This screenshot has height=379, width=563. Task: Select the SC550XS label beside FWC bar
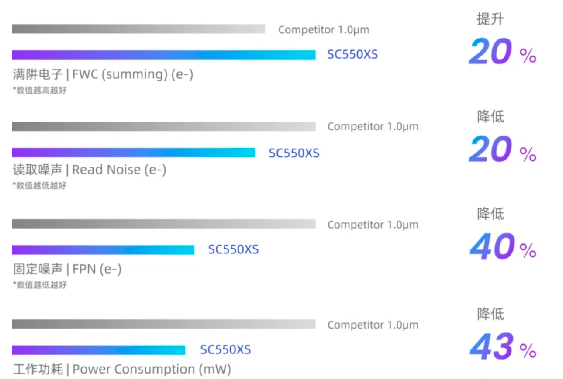click(352, 55)
